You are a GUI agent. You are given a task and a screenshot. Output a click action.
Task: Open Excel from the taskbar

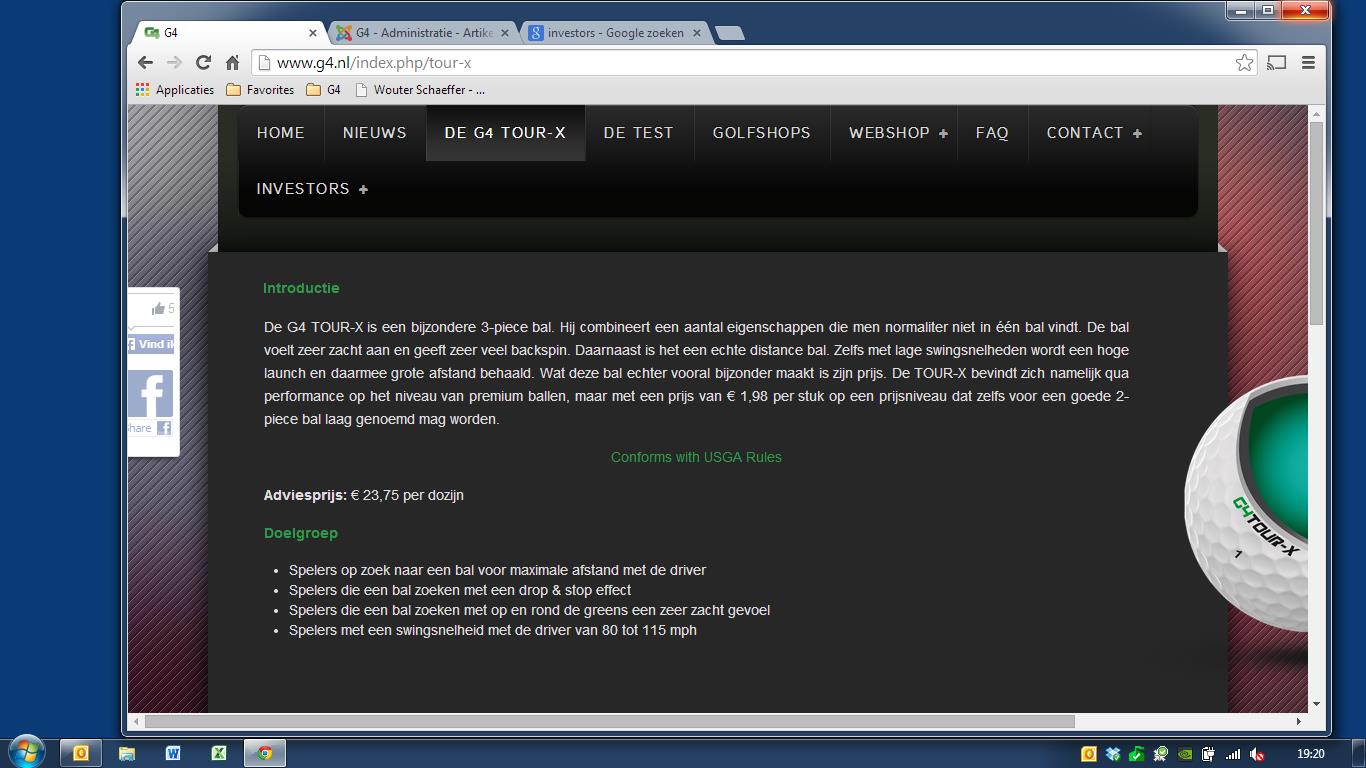pos(219,753)
